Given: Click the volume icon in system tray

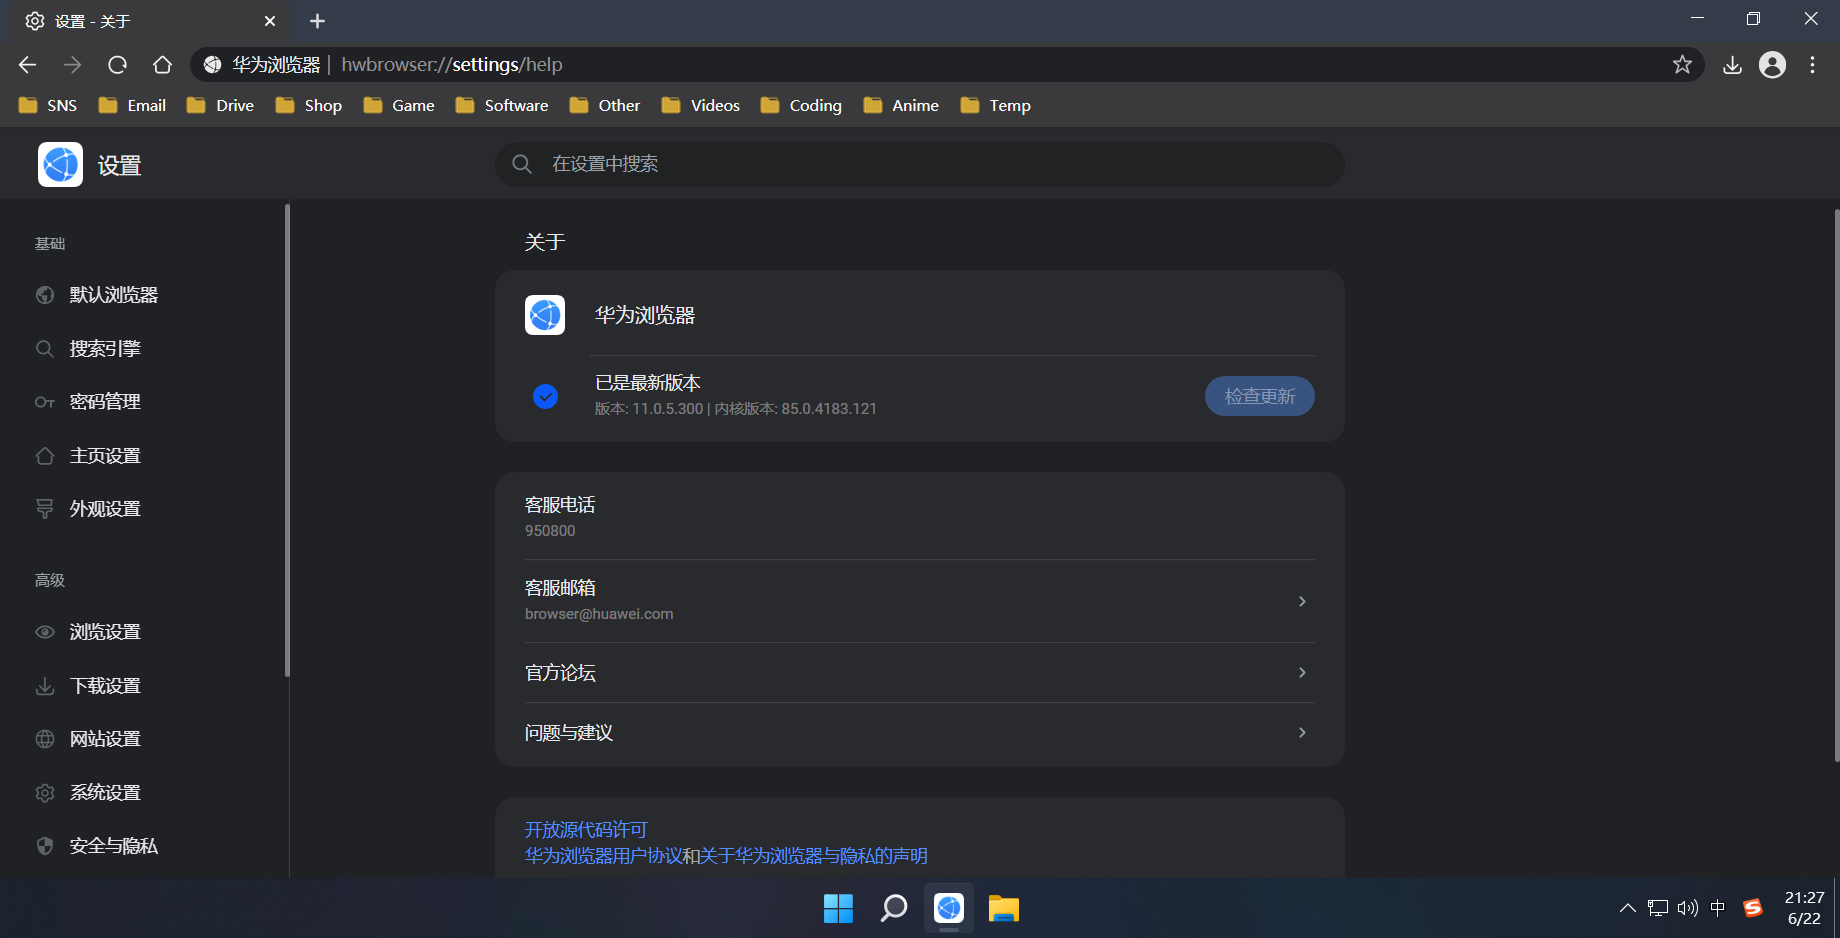Looking at the screenshot, I should [1688, 908].
